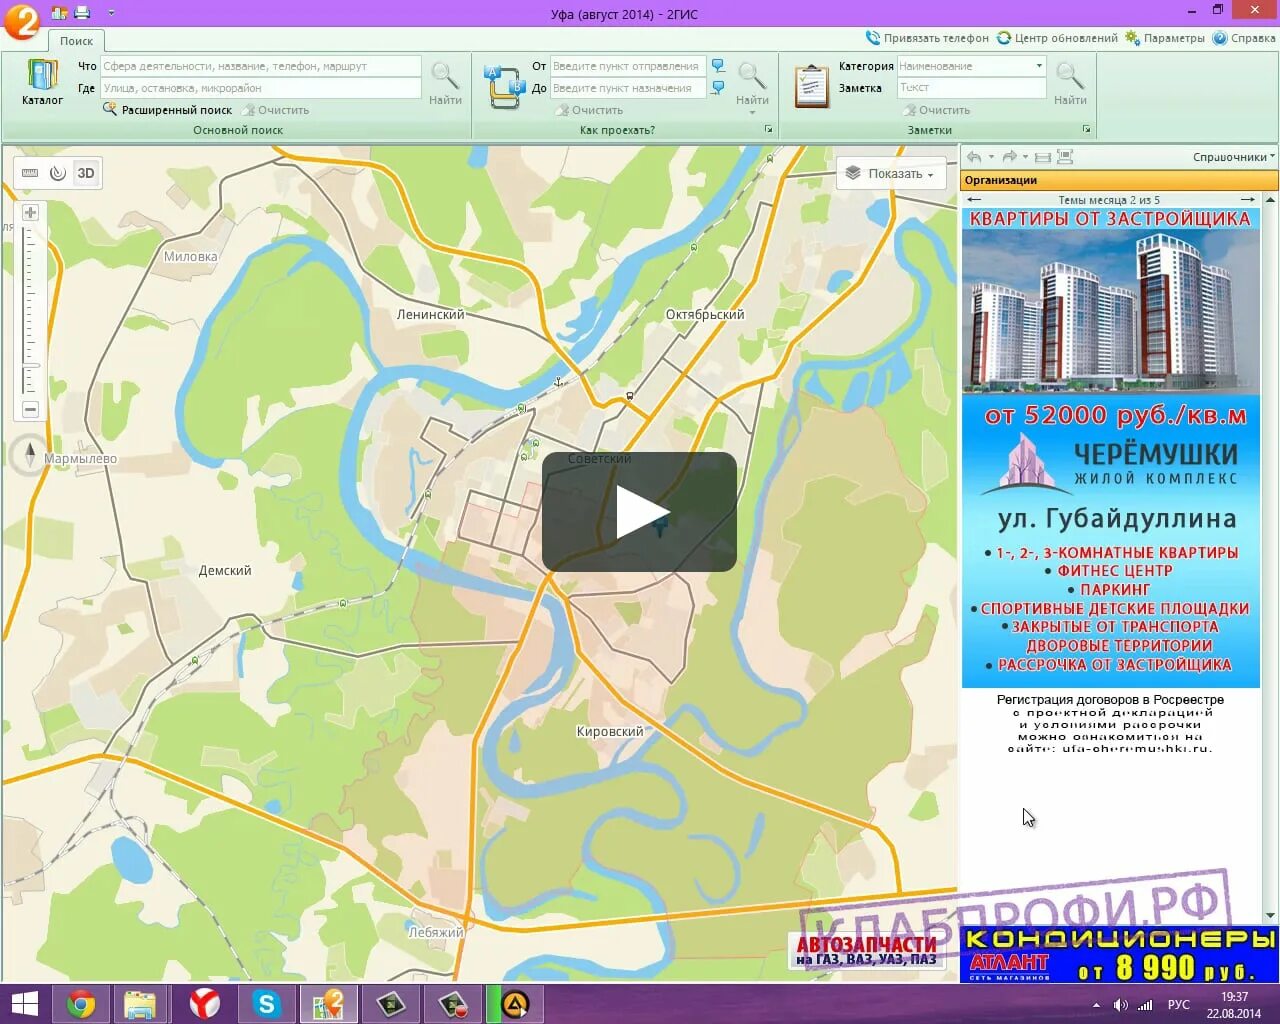Select the Организации header tab
Viewport: 1280px width, 1024px height.
click(1119, 180)
